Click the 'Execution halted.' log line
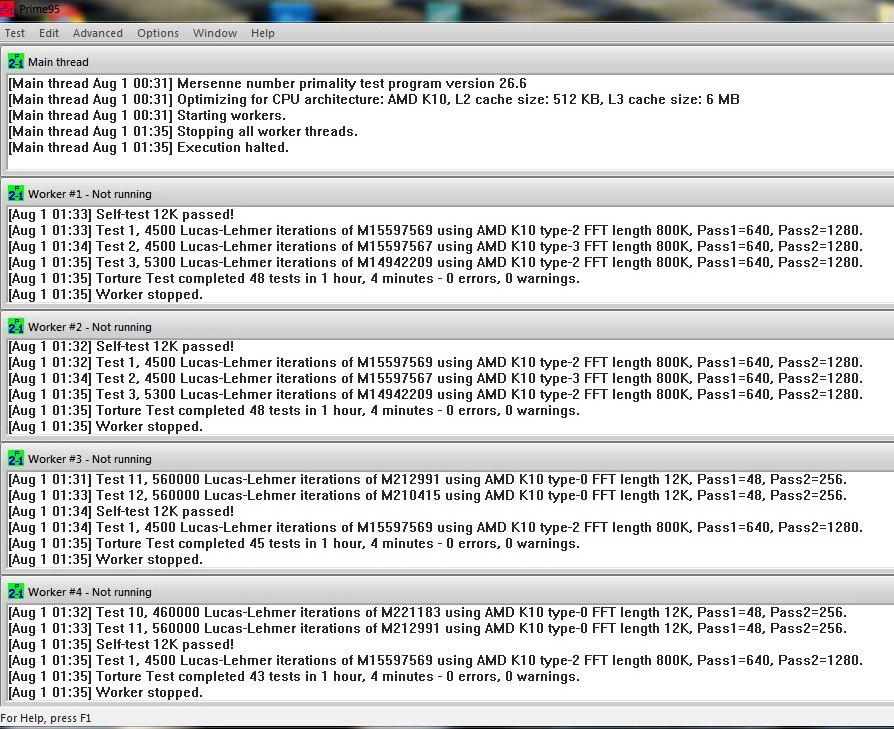Viewport: 894px width, 729px height. click(x=149, y=148)
